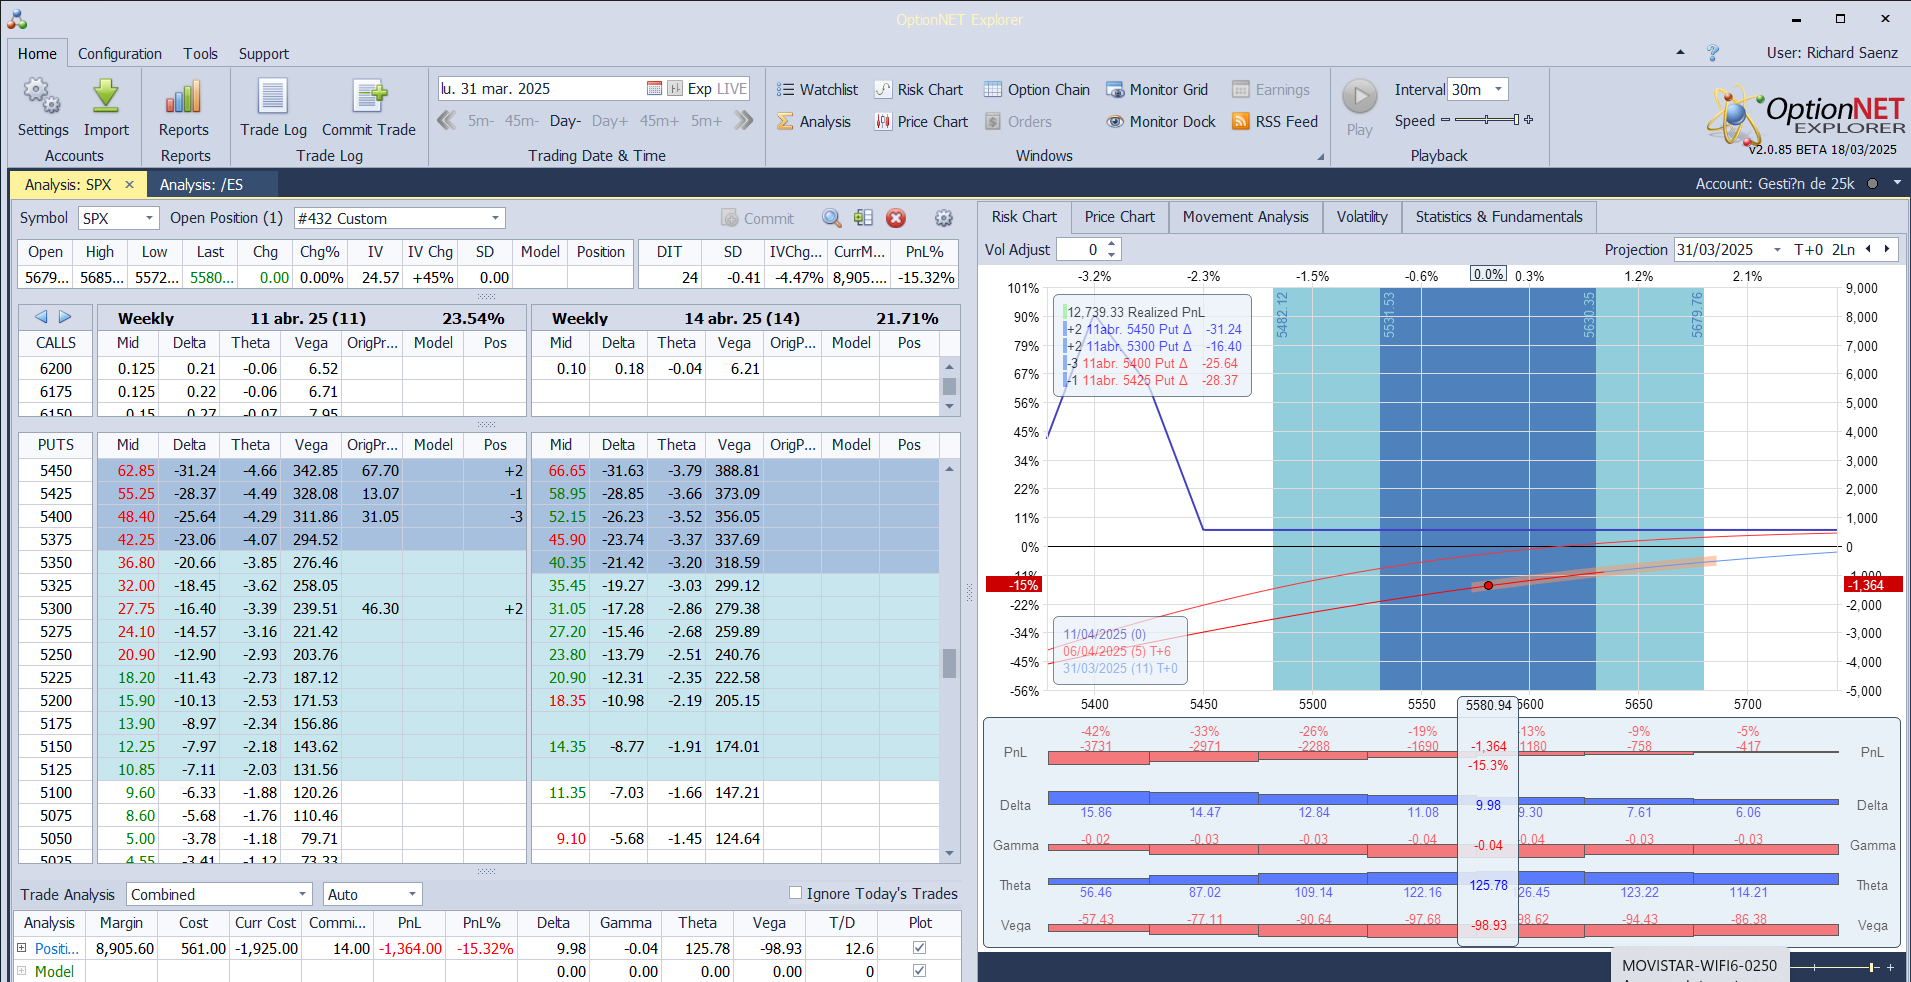
Task: Click the account status circle indicator
Action: pos(1872,184)
